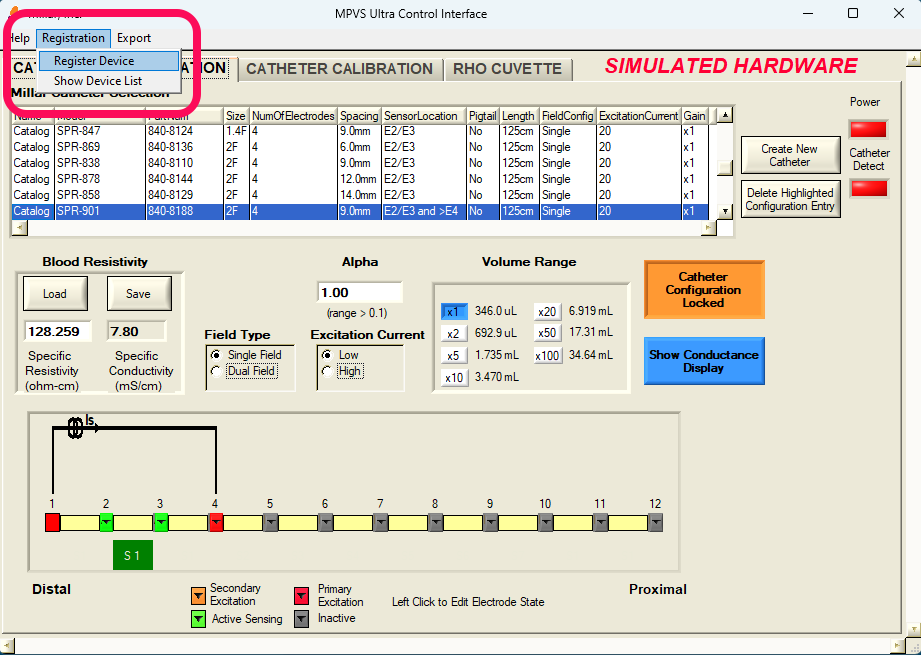
Task: Click the Save blood resistivity button
Action: click(139, 294)
